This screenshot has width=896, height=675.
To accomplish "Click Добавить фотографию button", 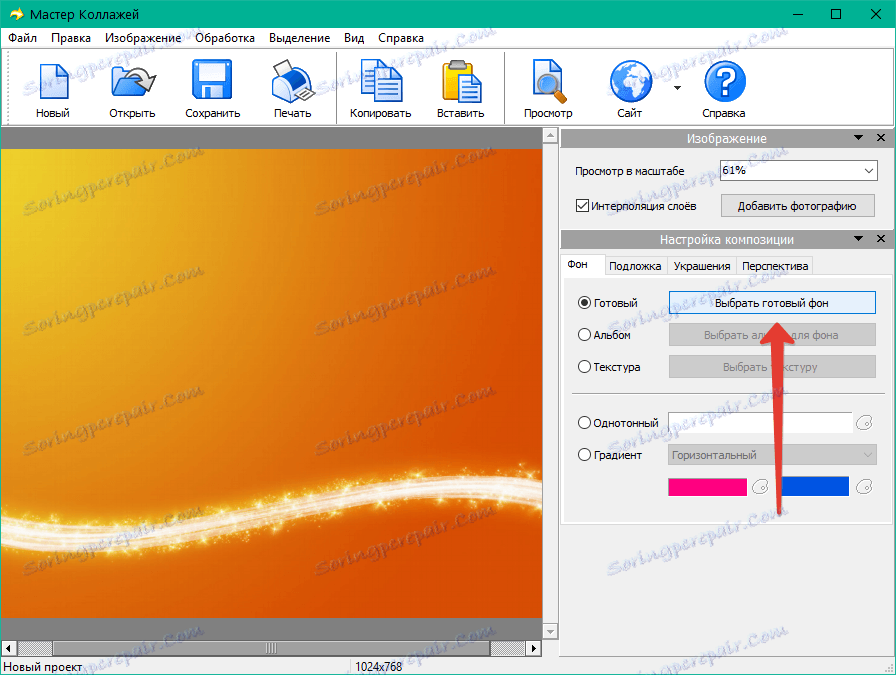I will click(x=797, y=206).
